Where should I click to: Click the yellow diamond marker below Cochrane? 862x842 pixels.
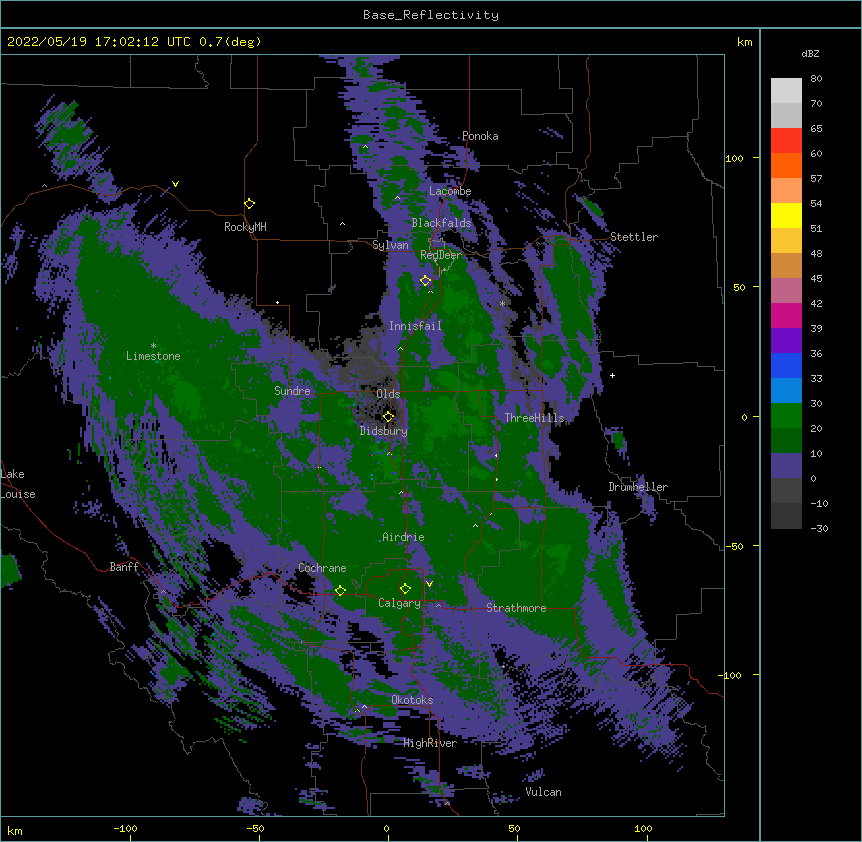click(x=340, y=591)
